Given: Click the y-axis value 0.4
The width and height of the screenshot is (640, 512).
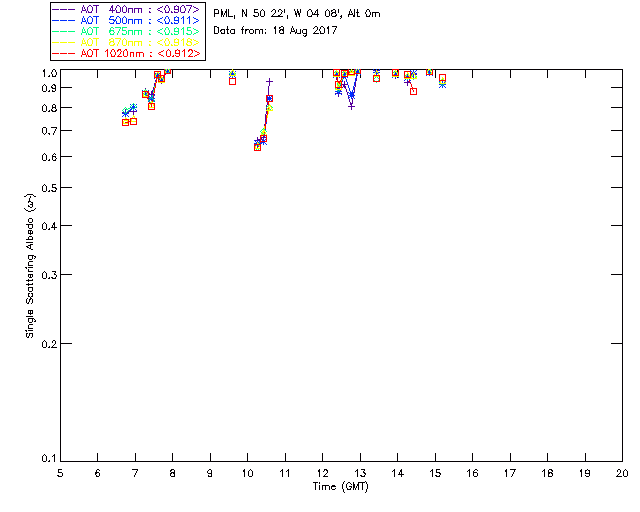Looking at the screenshot, I should (x=49, y=226).
